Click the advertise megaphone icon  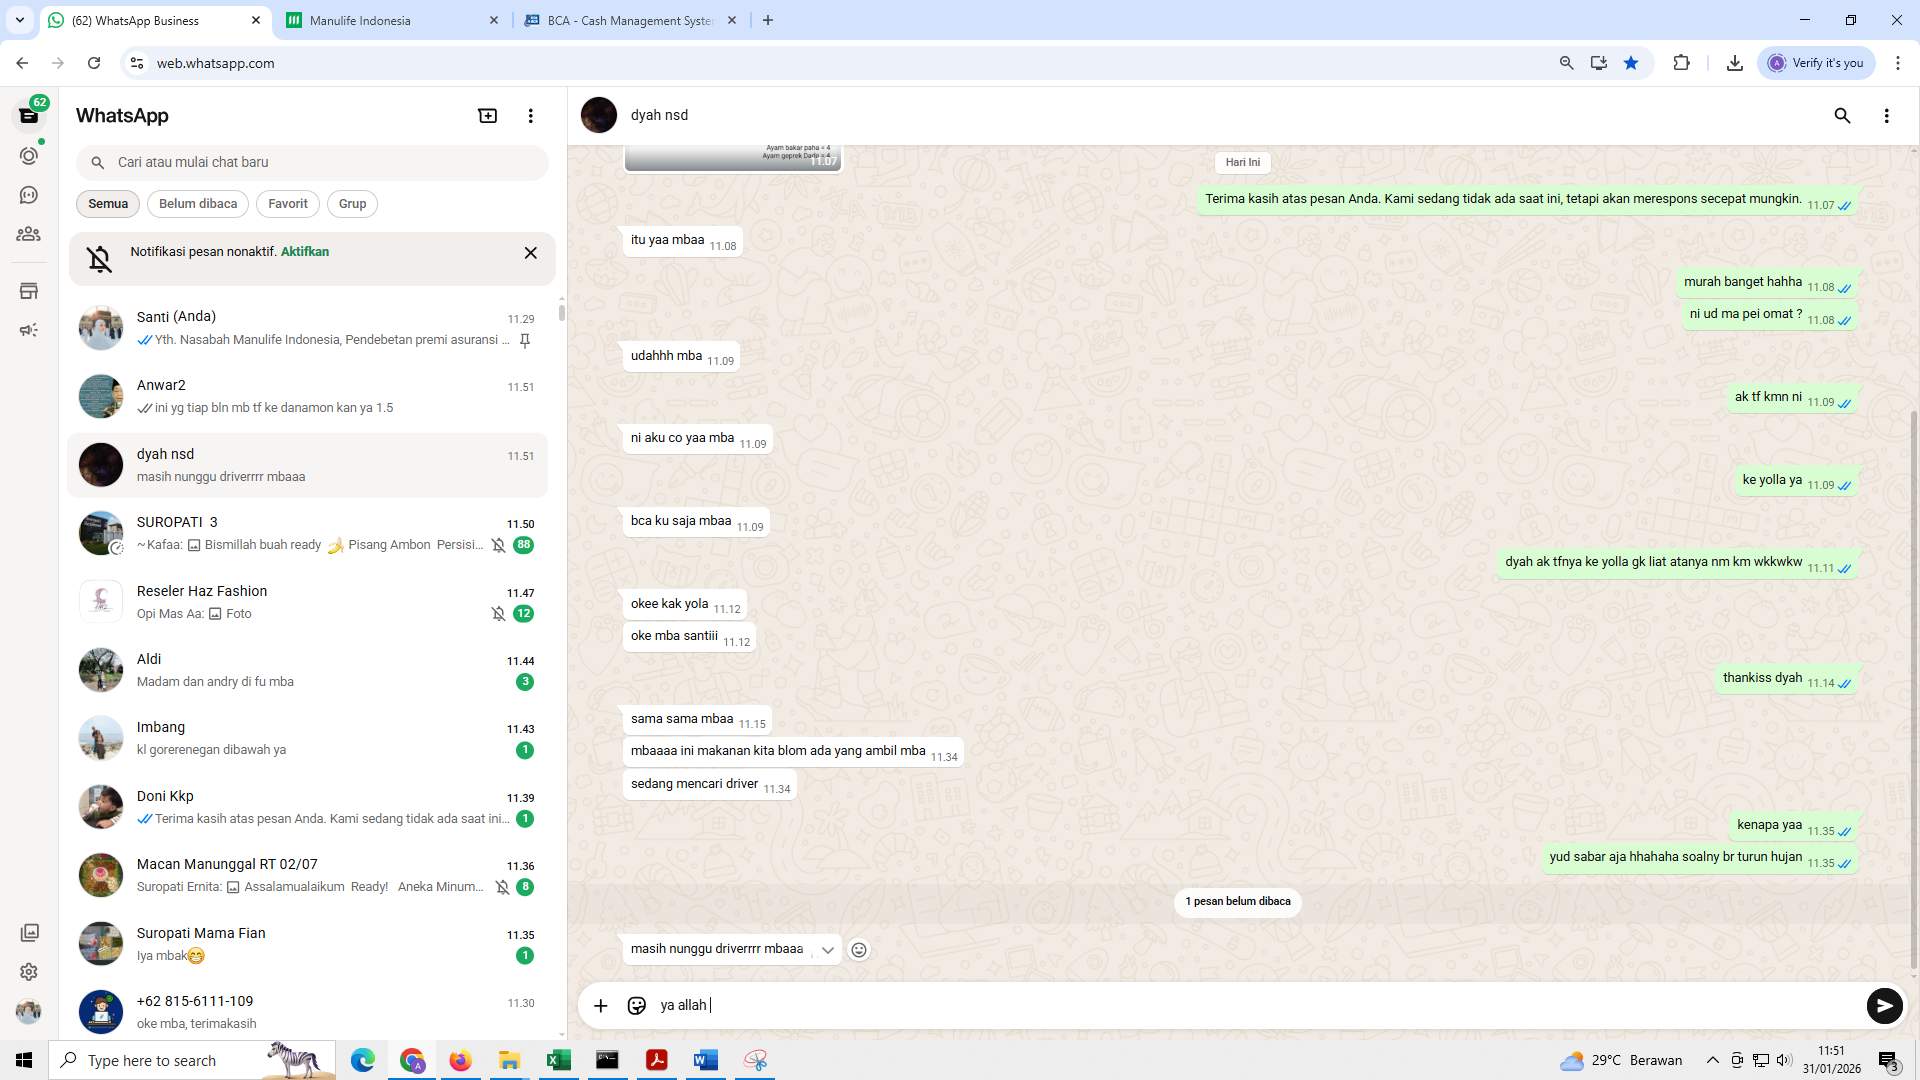tap(29, 329)
